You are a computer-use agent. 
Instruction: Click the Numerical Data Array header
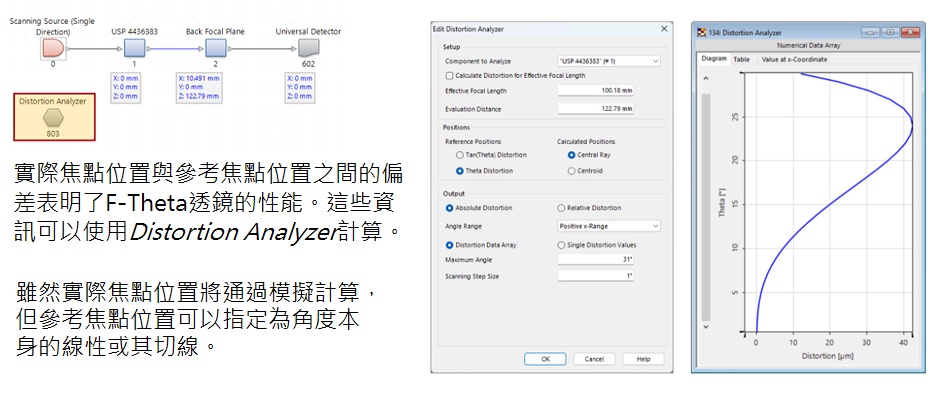[x=808, y=46]
